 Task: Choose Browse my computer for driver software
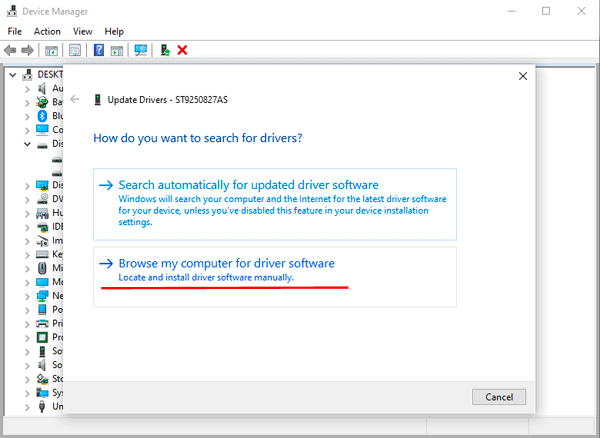pos(275,277)
